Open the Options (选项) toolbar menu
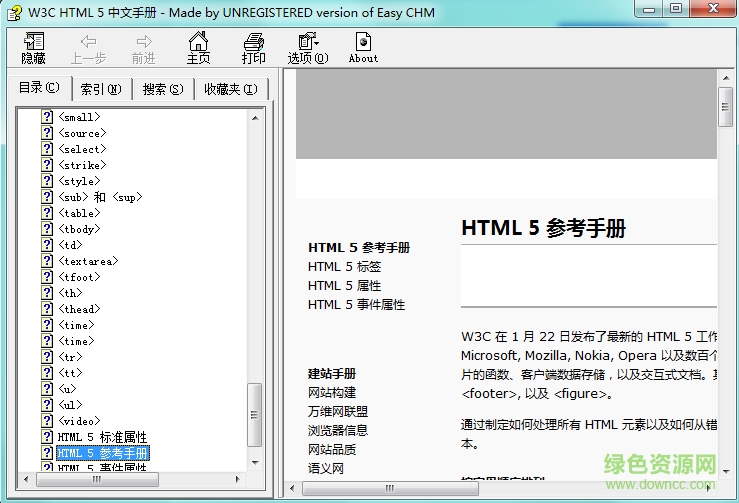 [x=308, y=48]
